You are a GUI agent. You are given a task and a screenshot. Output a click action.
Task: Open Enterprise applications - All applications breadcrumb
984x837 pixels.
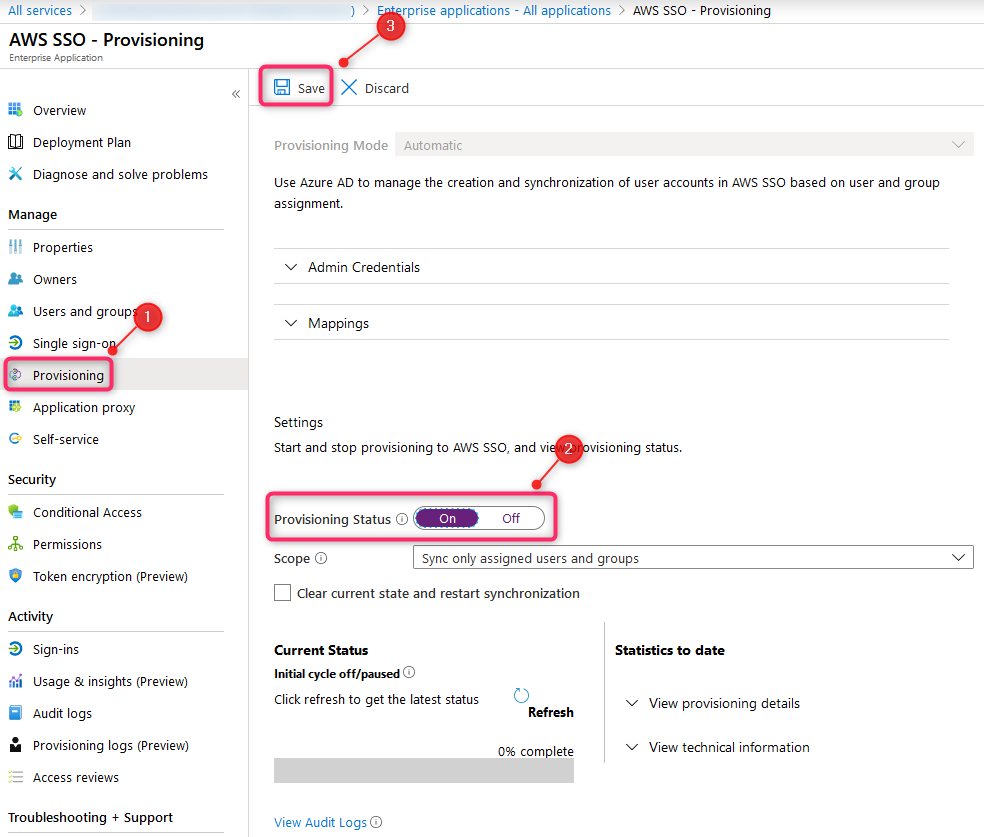(493, 10)
